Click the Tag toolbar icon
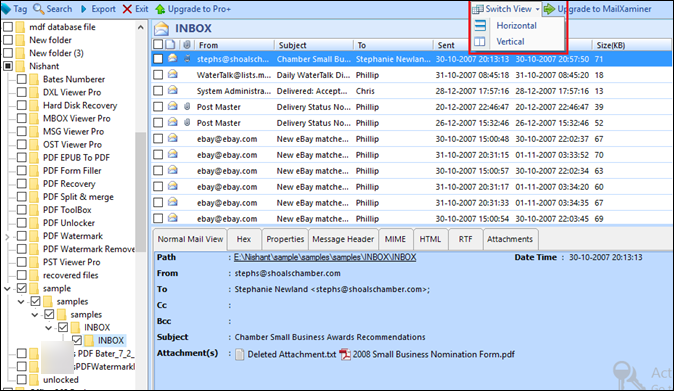The height and width of the screenshot is (391, 674). pos(6,9)
